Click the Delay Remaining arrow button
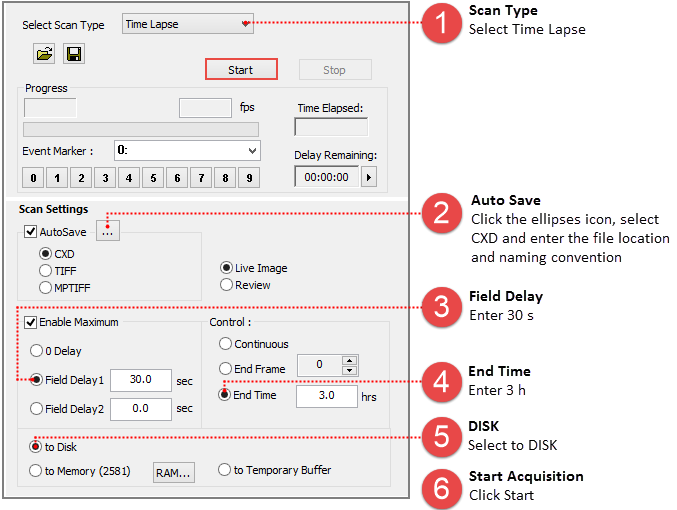This screenshot has height=510, width=677. 369,177
